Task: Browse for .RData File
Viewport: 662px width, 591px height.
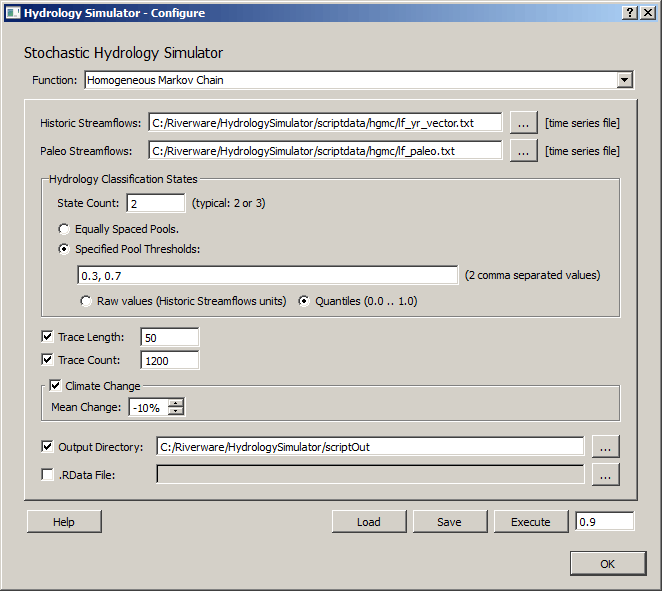Action: pyautogui.click(x=605, y=474)
